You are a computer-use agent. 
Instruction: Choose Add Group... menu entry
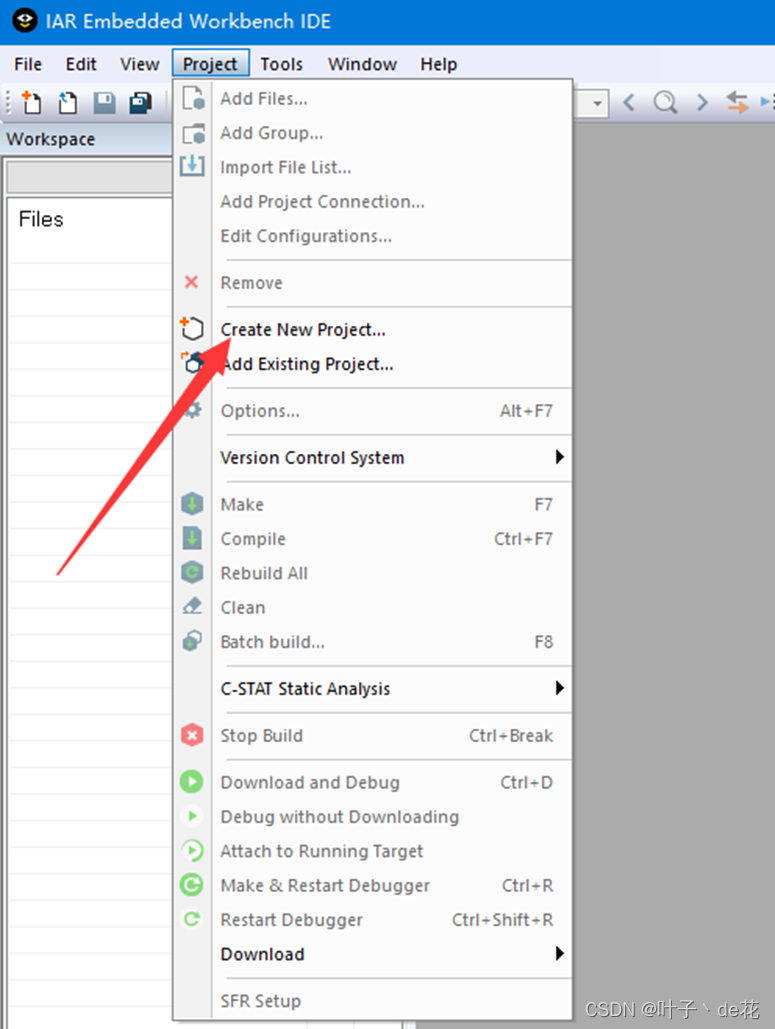pos(373,133)
